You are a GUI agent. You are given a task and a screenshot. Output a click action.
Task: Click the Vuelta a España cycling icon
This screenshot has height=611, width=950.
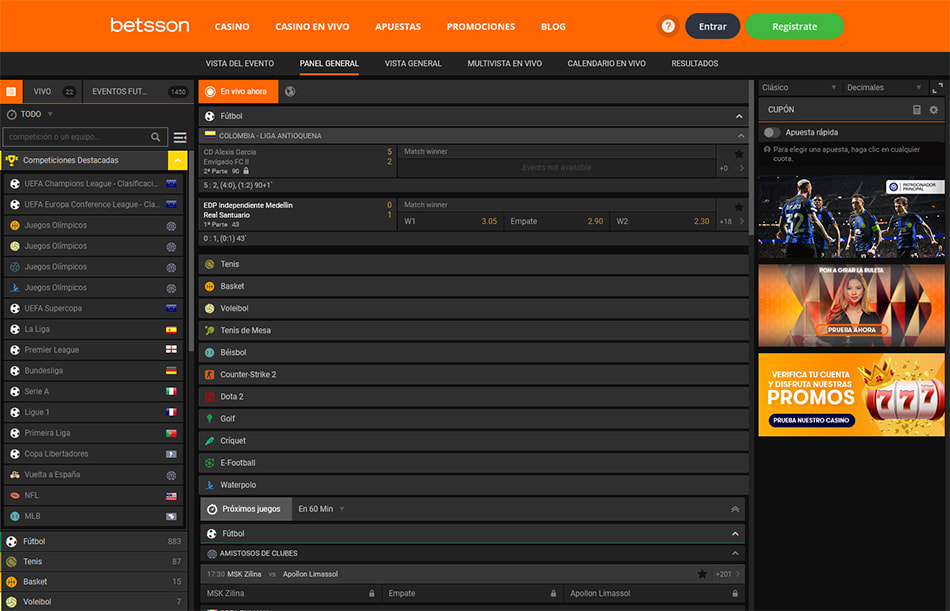pos(15,475)
